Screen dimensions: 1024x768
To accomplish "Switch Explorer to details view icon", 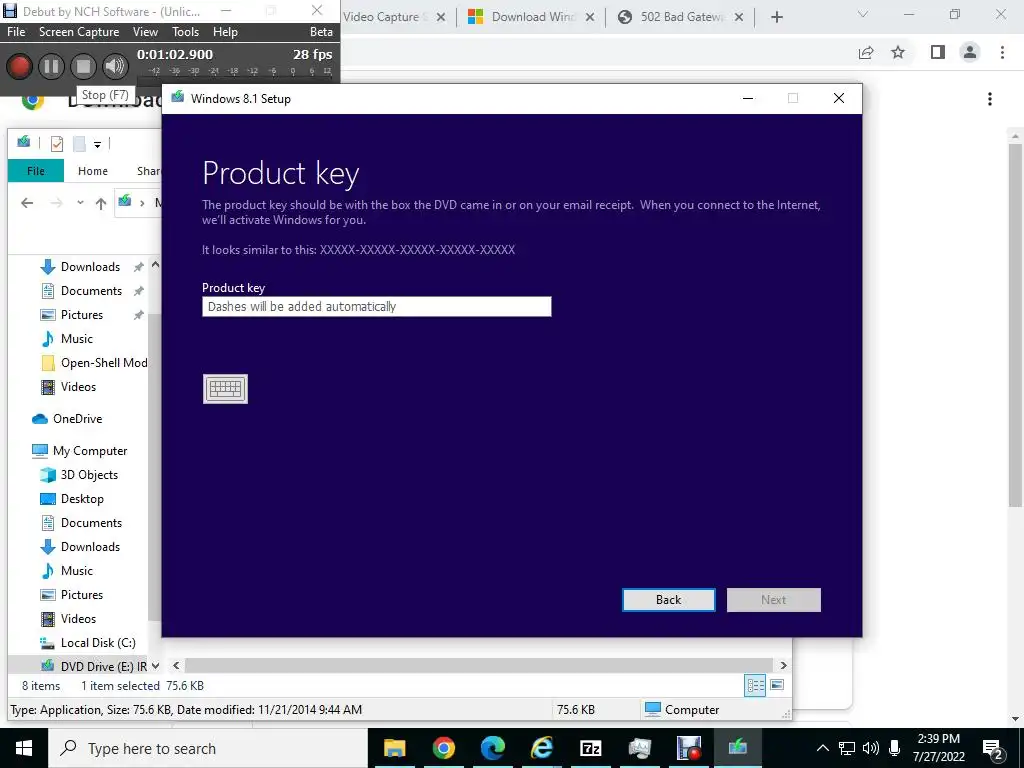I will point(755,685).
